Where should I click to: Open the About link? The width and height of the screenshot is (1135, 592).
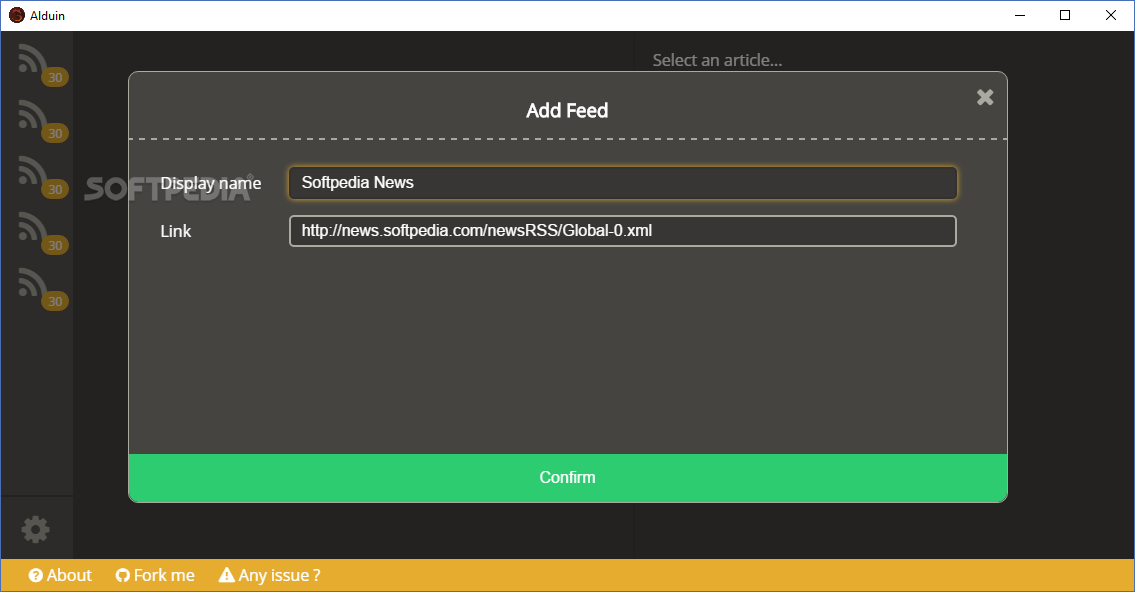(x=60, y=575)
